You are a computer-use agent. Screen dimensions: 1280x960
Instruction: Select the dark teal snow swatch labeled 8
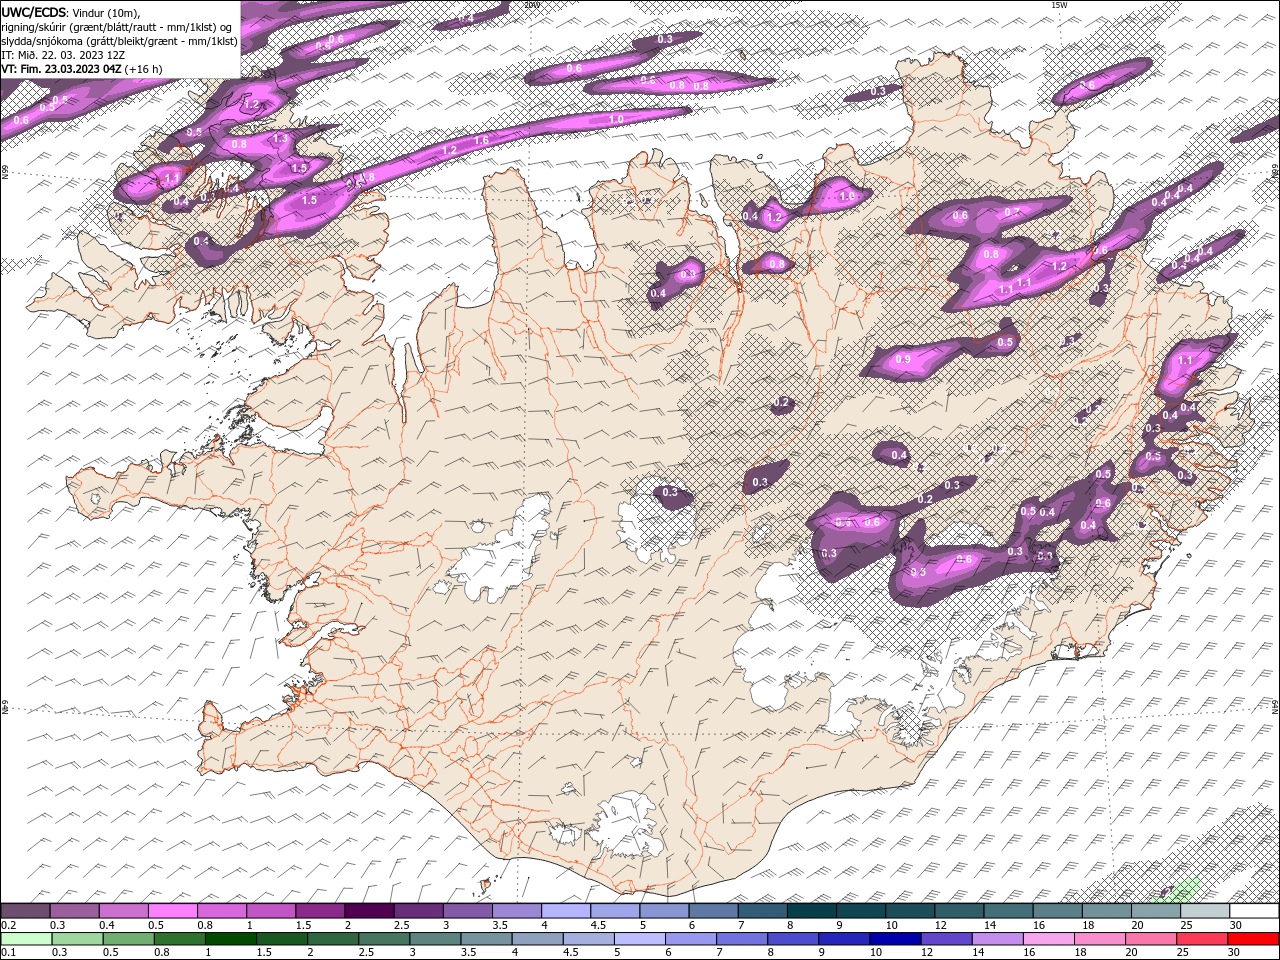[x=810, y=911]
